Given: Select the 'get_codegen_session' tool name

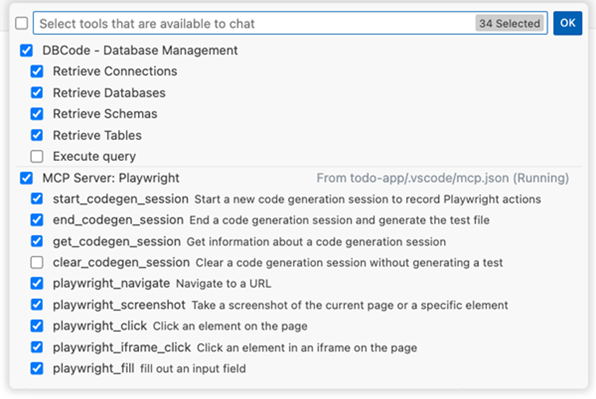Looking at the screenshot, I should click(117, 241).
